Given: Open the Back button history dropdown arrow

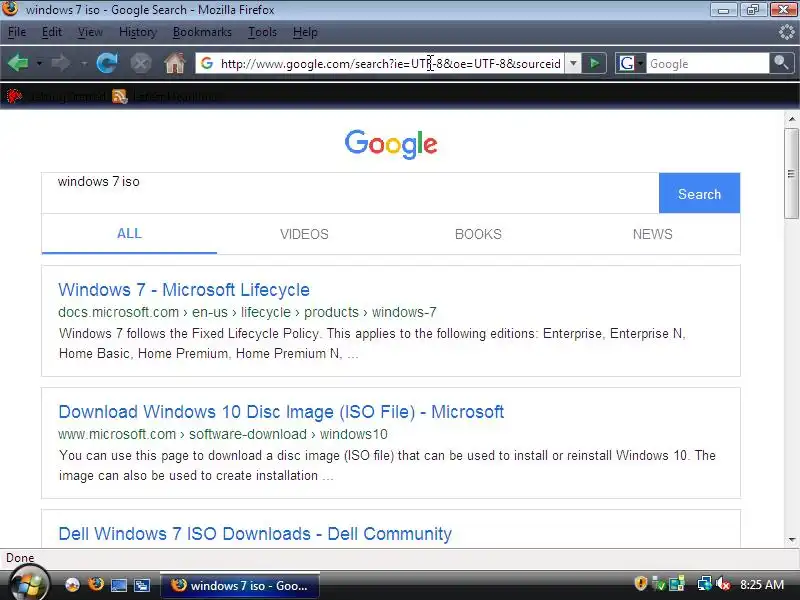Looking at the screenshot, I should click(39, 64).
